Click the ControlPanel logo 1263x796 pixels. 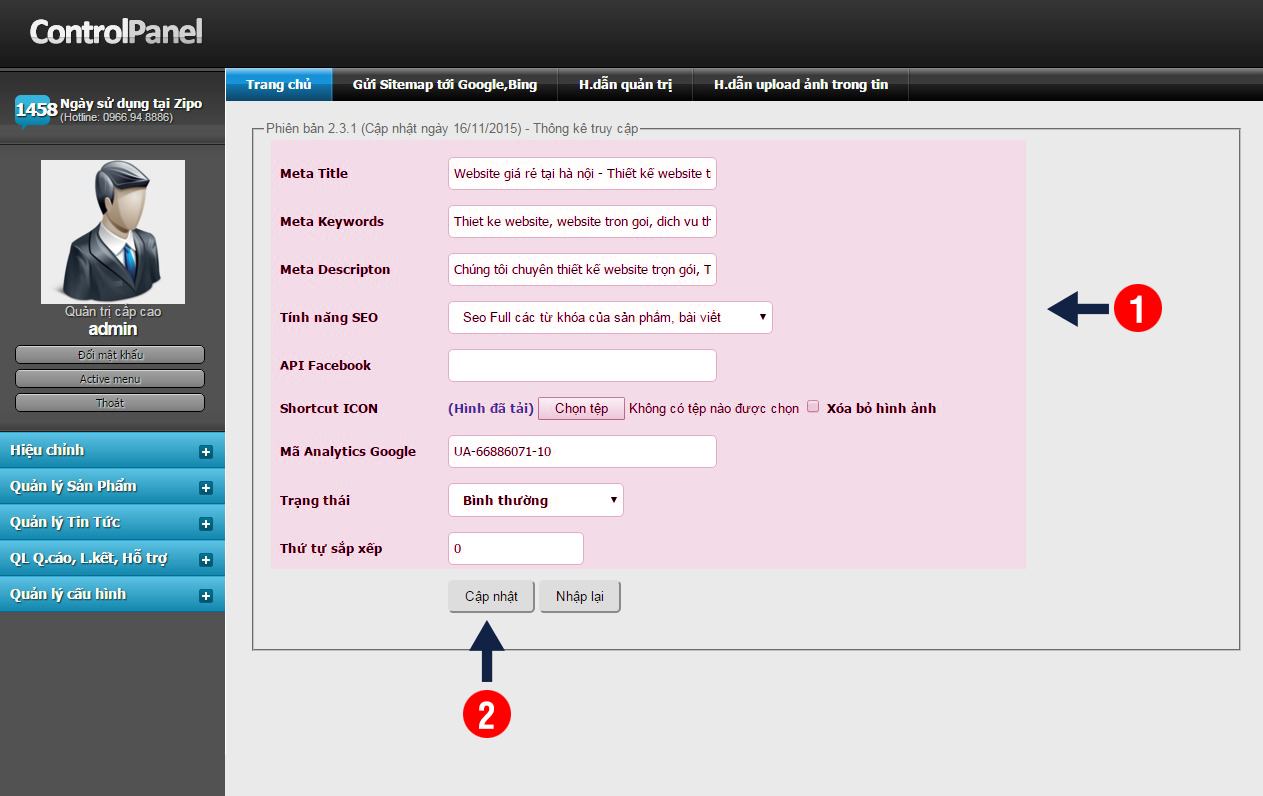coord(116,32)
